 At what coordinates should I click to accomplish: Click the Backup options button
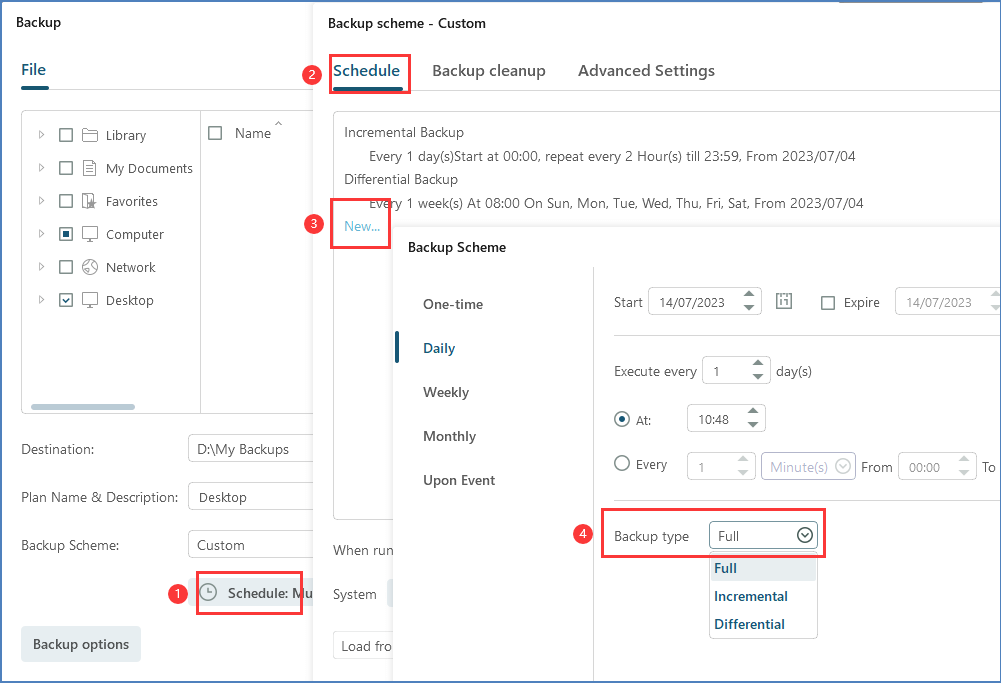pyautogui.click(x=81, y=644)
